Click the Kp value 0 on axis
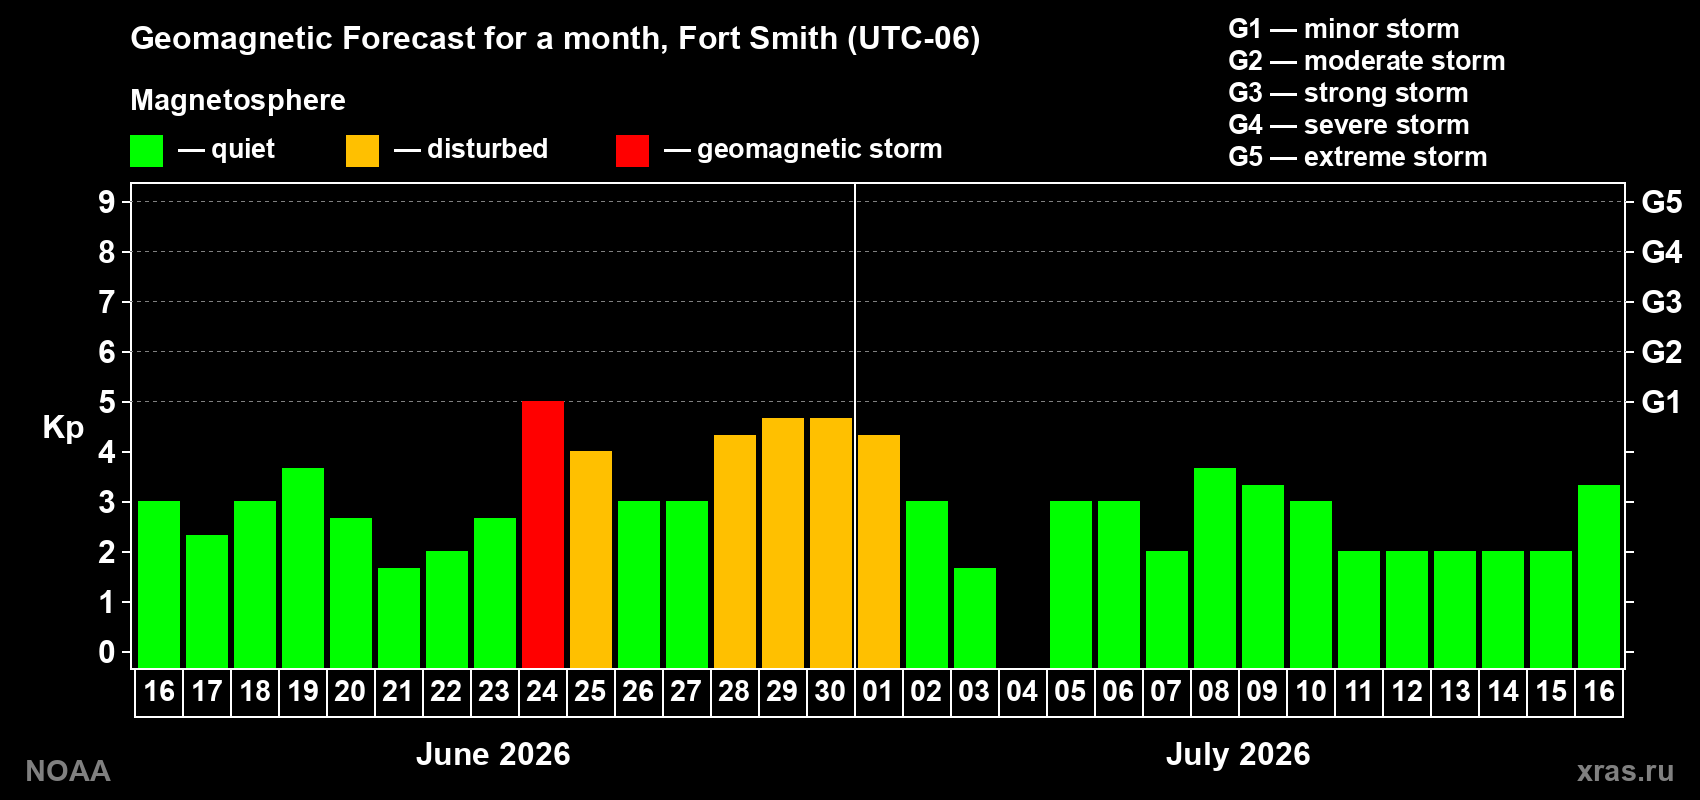The image size is (1700, 800). (x=107, y=652)
